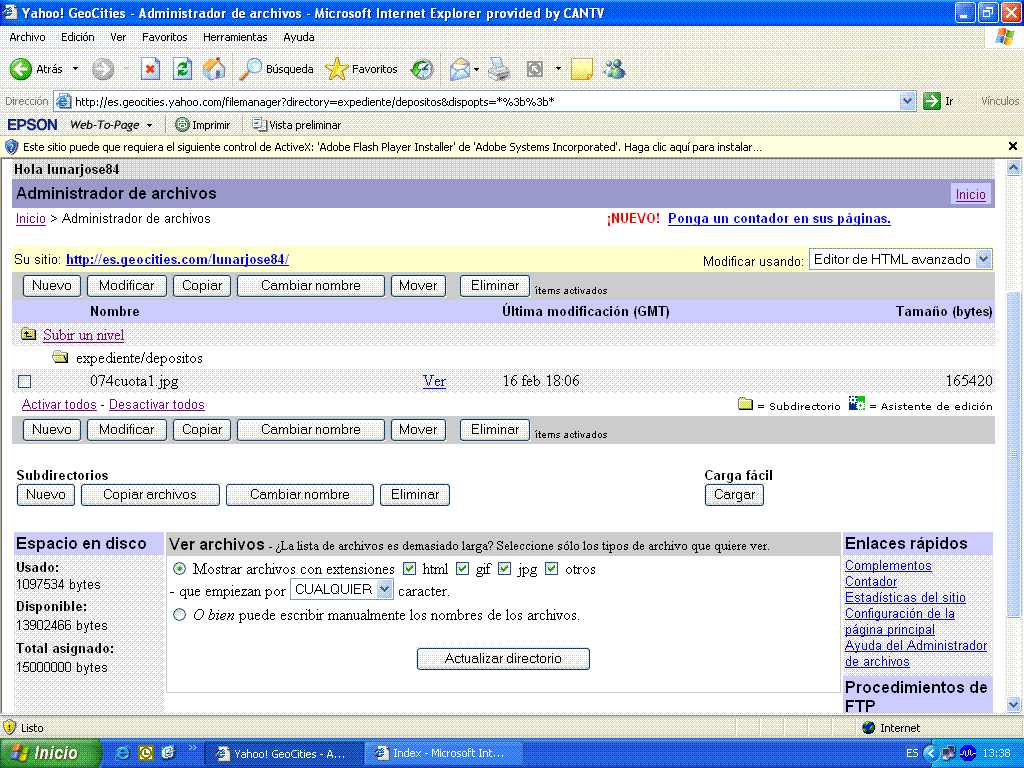This screenshot has height=768, width=1024.
Task: Click in the address URL field
Action: tap(486, 101)
